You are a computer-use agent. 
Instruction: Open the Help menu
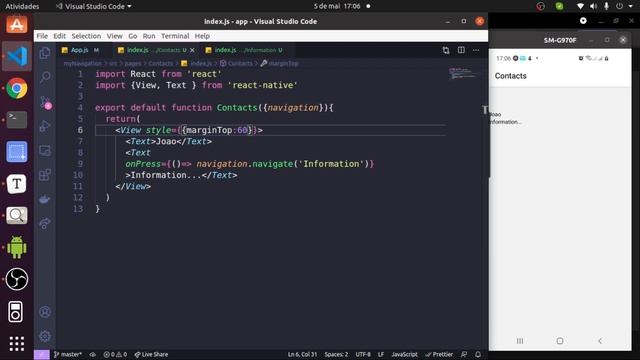pos(202,36)
